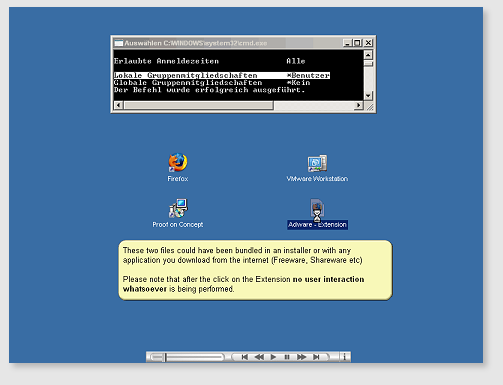The height and width of the screenshot is (385, 503).
Task: Close the cmd.exe window
Action: pos(368,43)
